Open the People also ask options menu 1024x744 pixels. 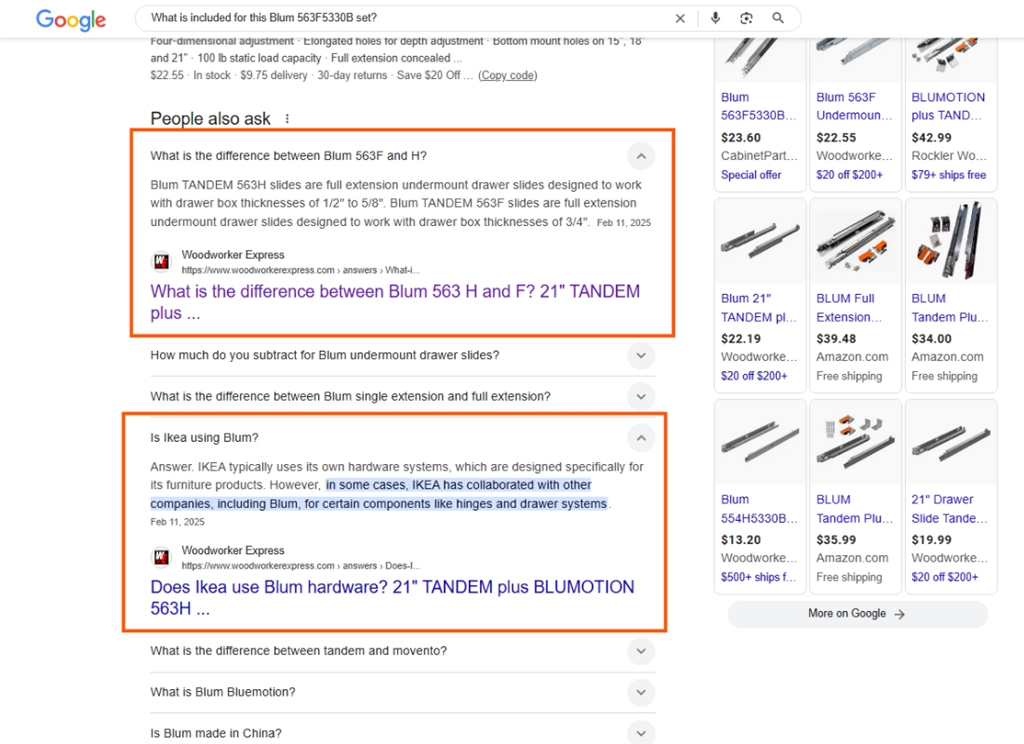tap(287, 119)
